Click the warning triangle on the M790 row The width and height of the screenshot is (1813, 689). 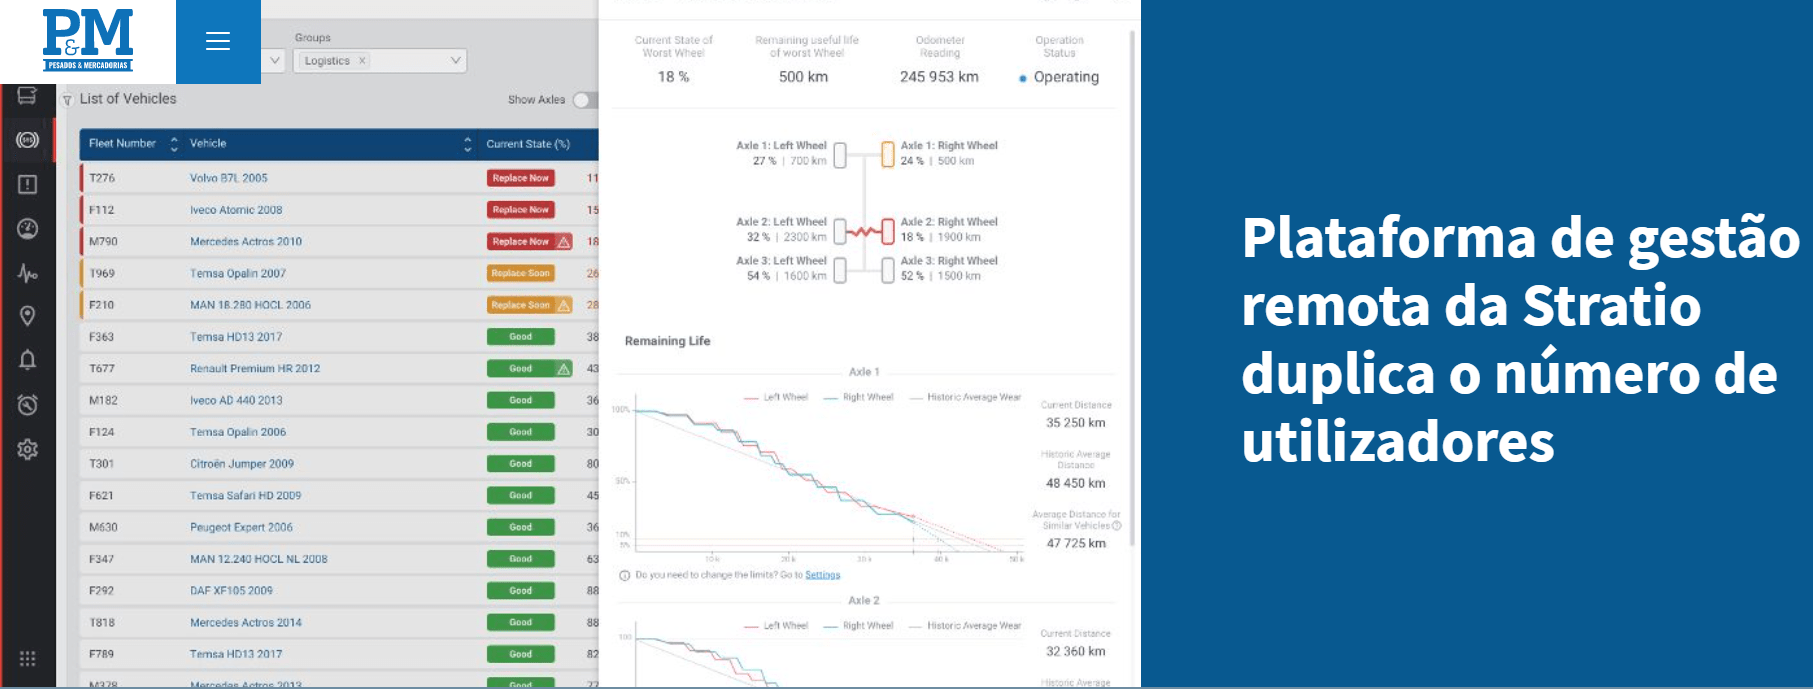click(x=564, y=242)
